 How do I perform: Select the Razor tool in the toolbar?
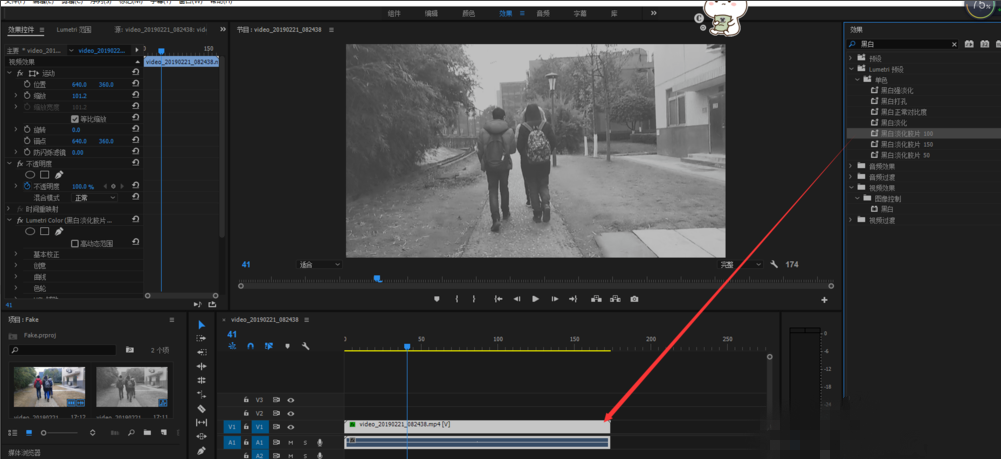click(x=201, y=409)
